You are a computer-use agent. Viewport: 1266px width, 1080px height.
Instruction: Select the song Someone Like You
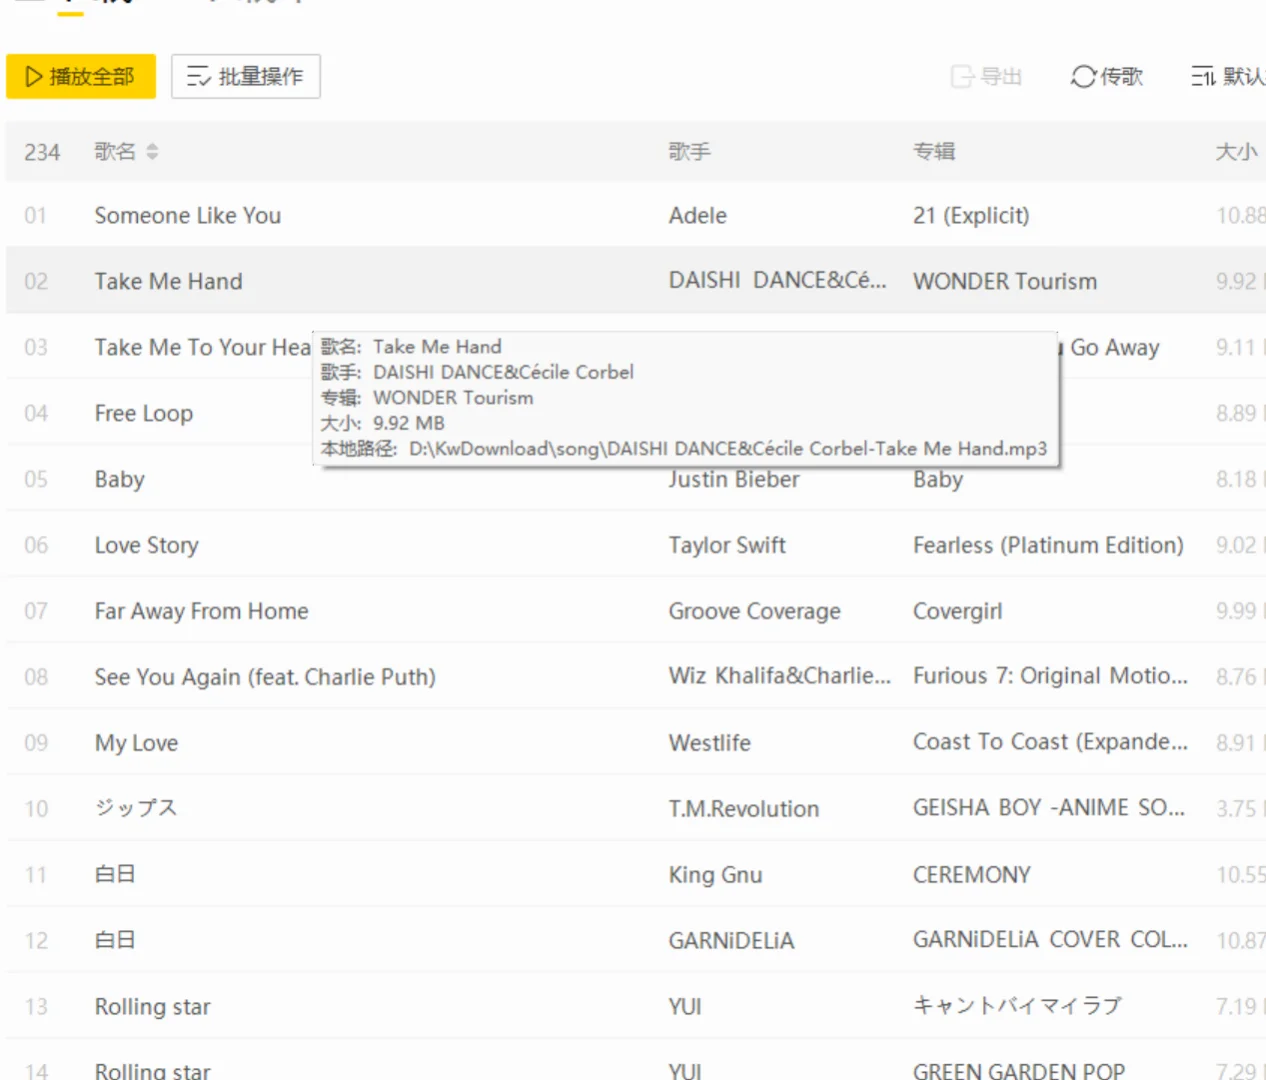click(188, 215)
